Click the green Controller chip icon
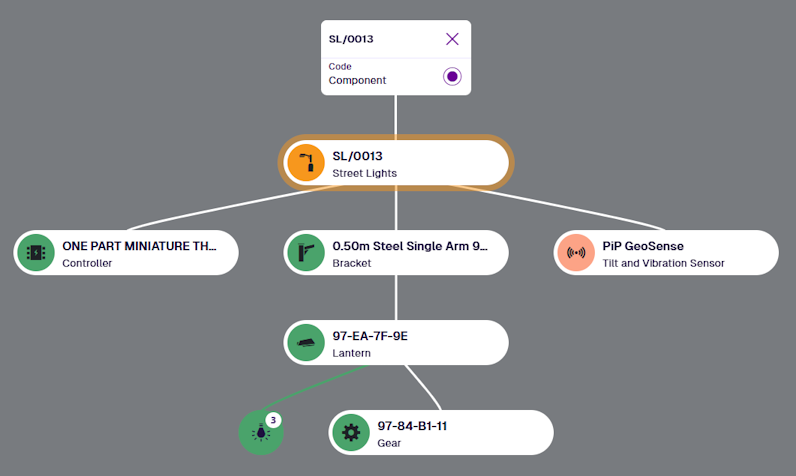This screenshot has height=476, width=796. click(x=37, y=253)
